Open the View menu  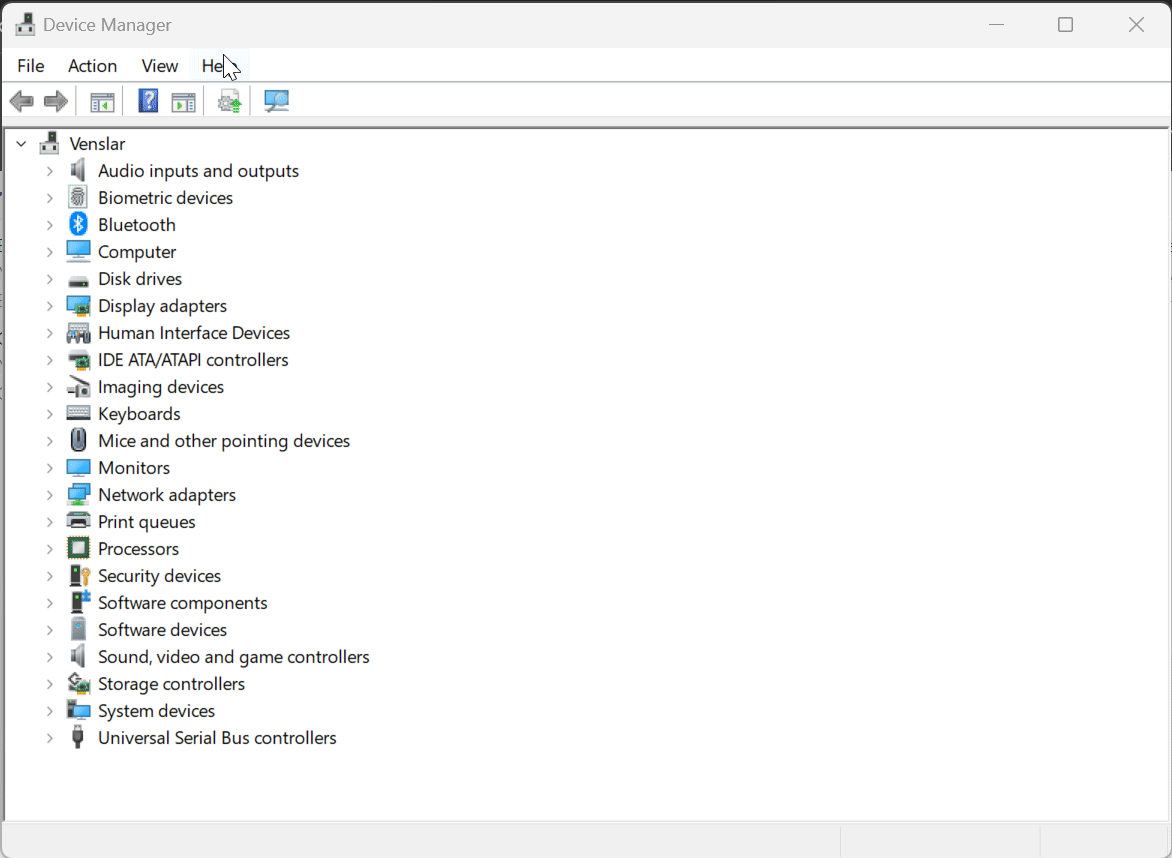[x=159, y=66]
